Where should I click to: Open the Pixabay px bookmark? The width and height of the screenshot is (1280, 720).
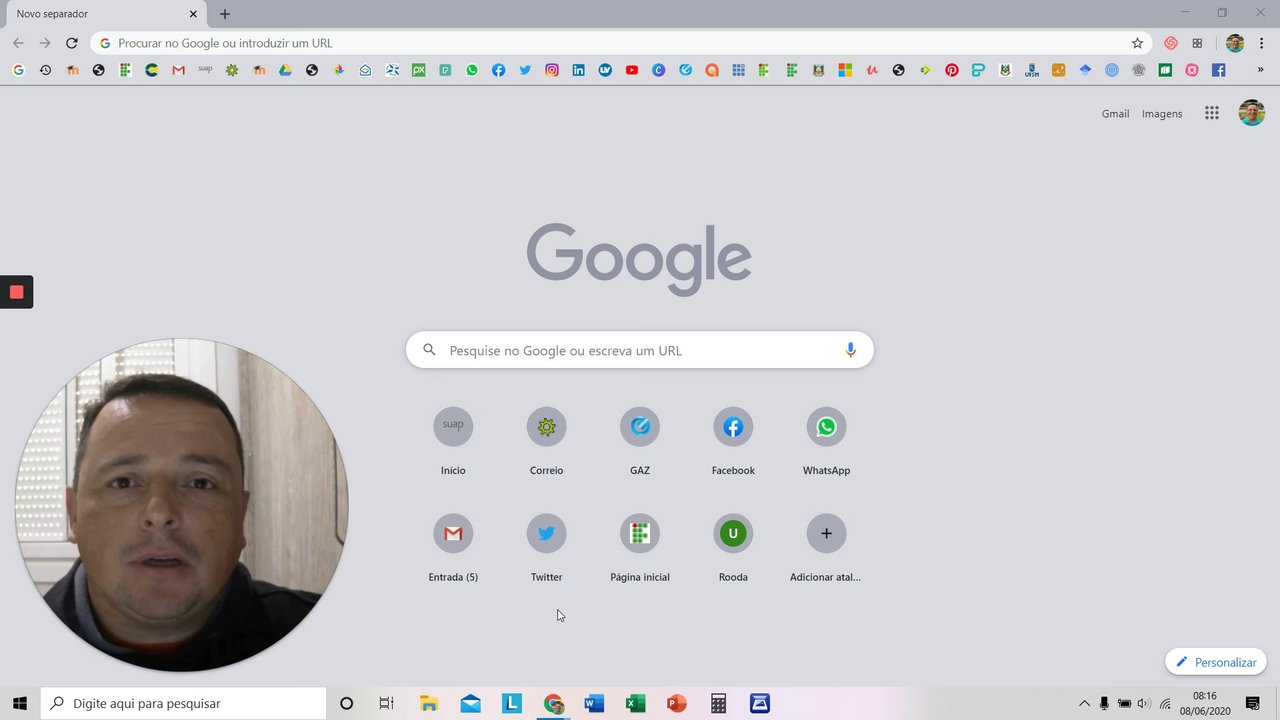[x=419, y=70]
